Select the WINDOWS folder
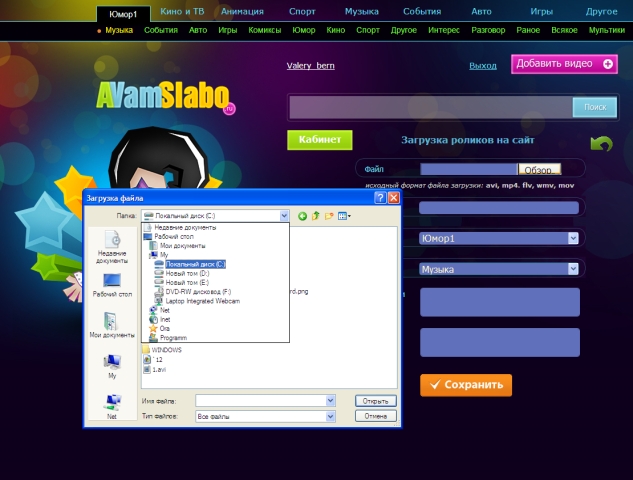 162,350
